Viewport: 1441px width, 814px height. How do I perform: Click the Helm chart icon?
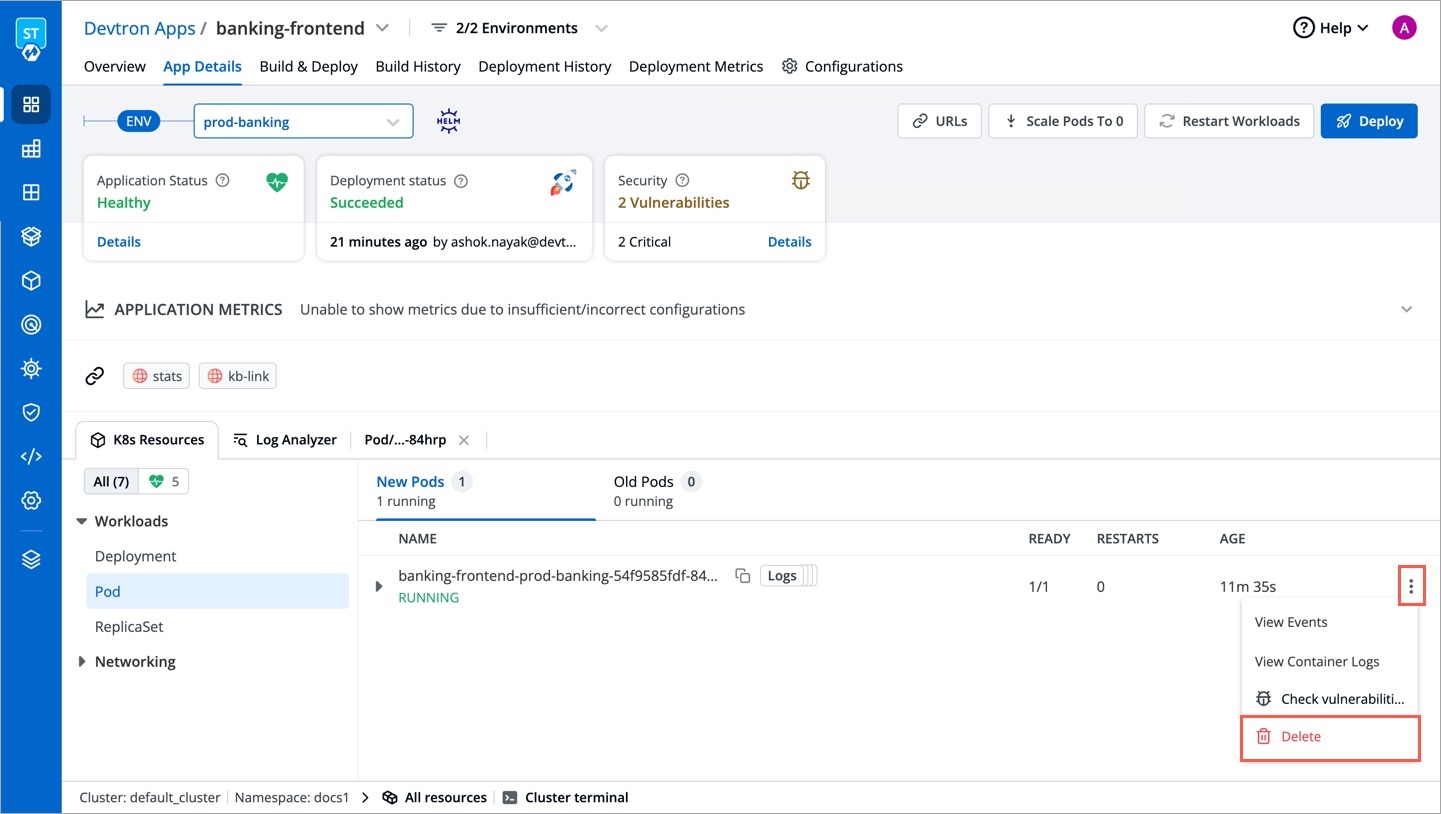(448, 122)
